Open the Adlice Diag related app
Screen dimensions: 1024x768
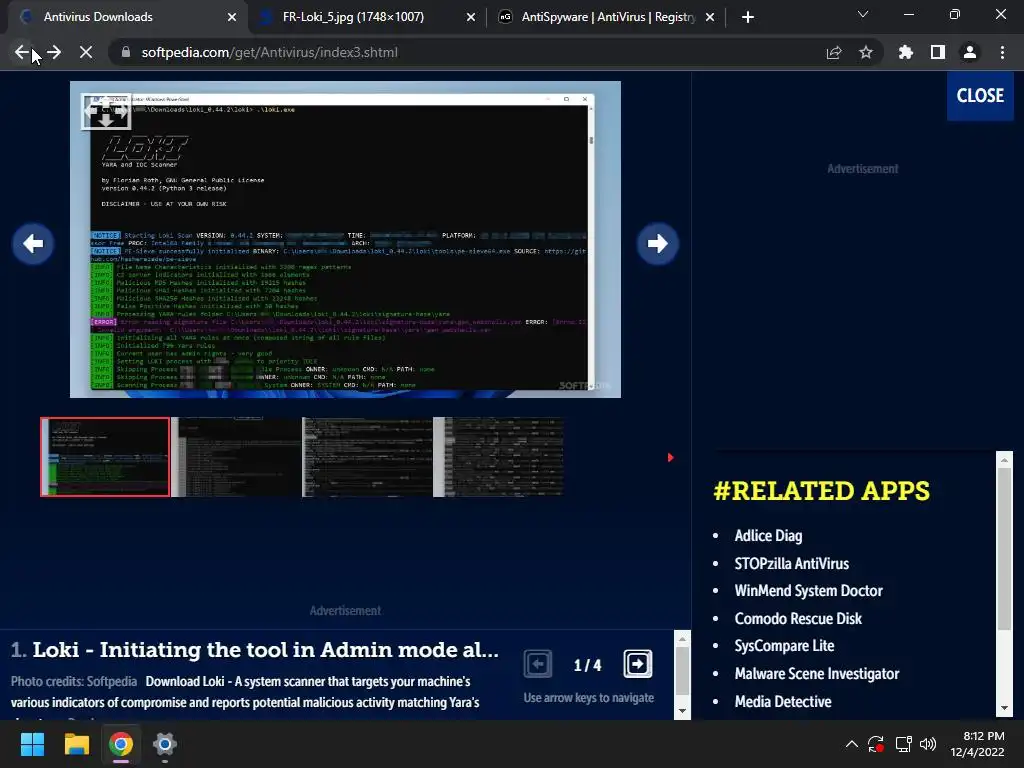(768, 536)
